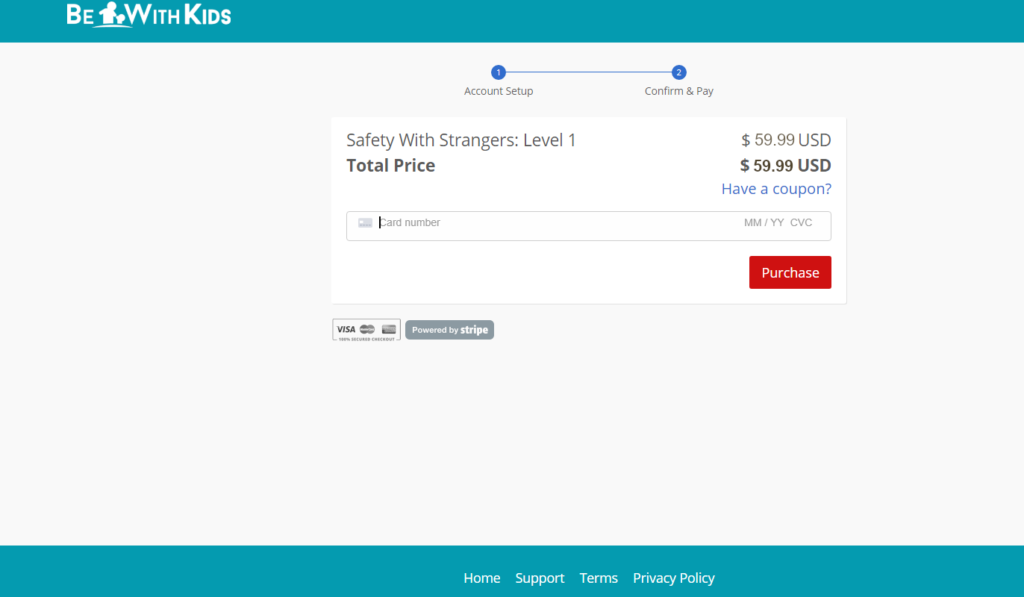The width and height of the screenshot is (1024, 597).
Task: Select the Account Setup step label
Action: [498, 91]
